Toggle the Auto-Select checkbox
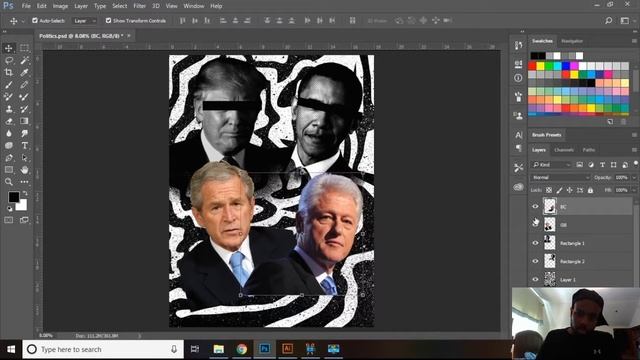640x360 pixels. pos(35,20)
